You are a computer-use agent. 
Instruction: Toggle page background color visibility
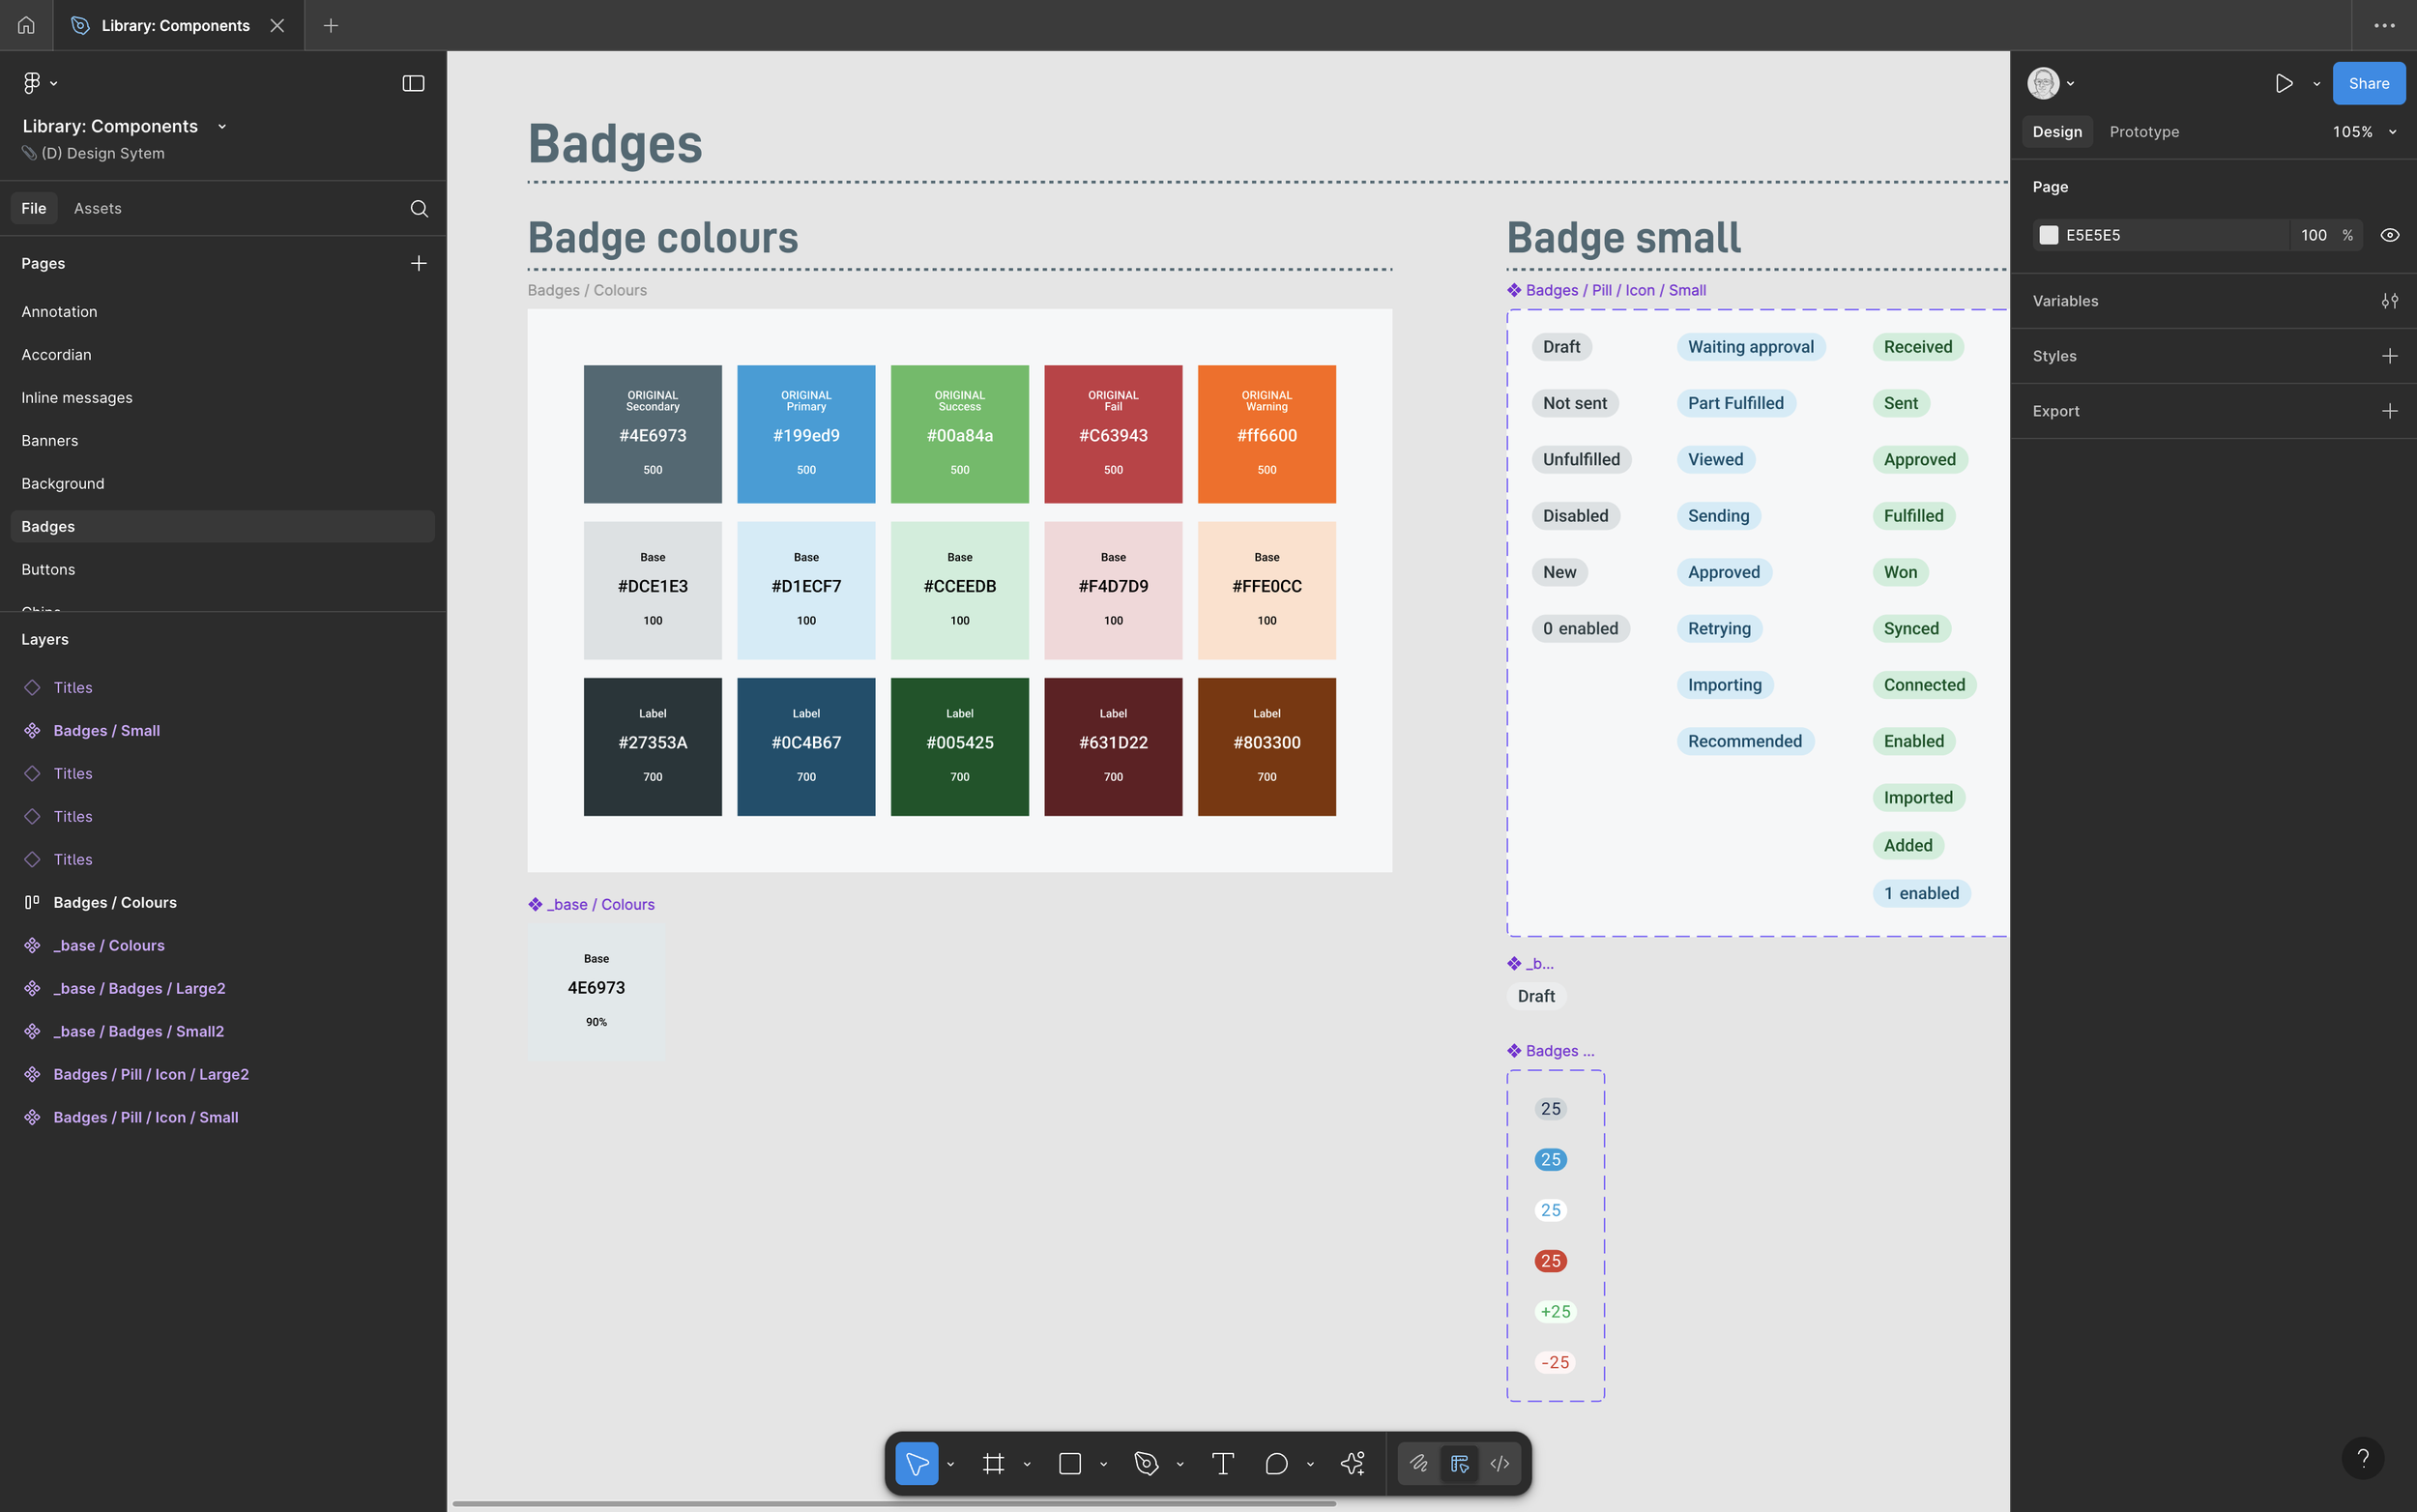tap(2390, 234)
